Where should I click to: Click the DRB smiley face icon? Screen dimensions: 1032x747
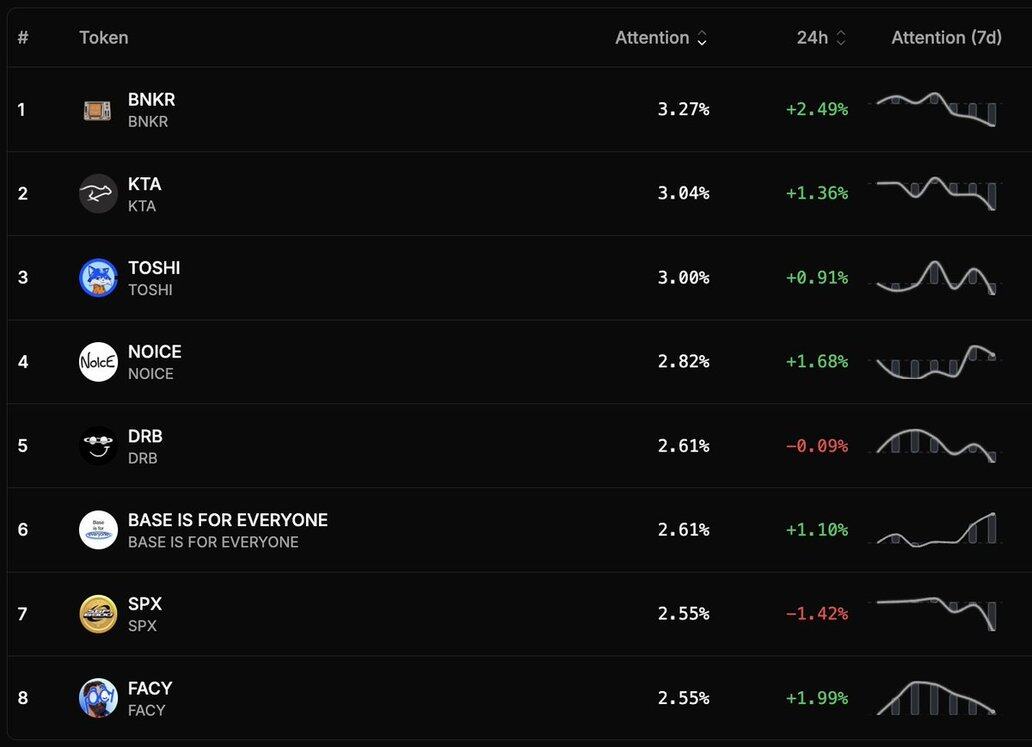(x=98, y=446)
